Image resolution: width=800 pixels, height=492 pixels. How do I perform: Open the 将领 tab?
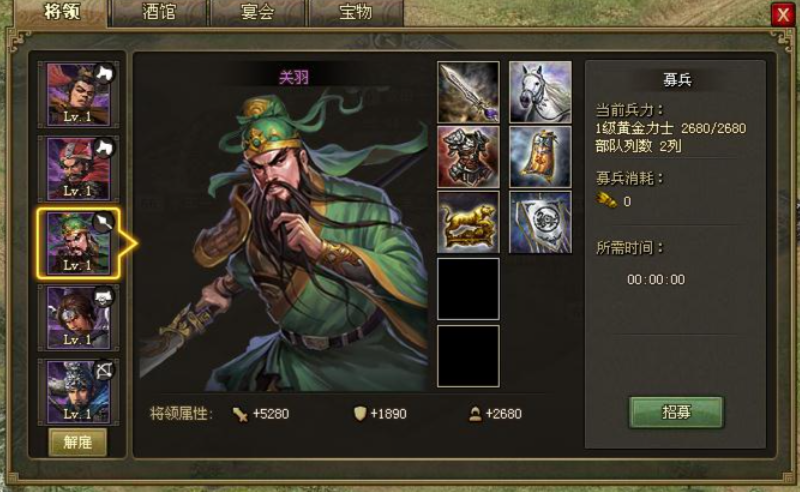tap(62, 12)
